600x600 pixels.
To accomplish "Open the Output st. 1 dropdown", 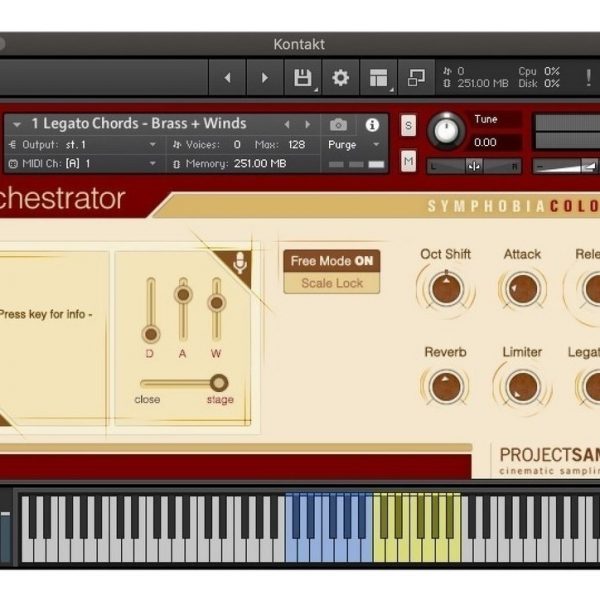I will pyautogui.click(x=152, y=145).
